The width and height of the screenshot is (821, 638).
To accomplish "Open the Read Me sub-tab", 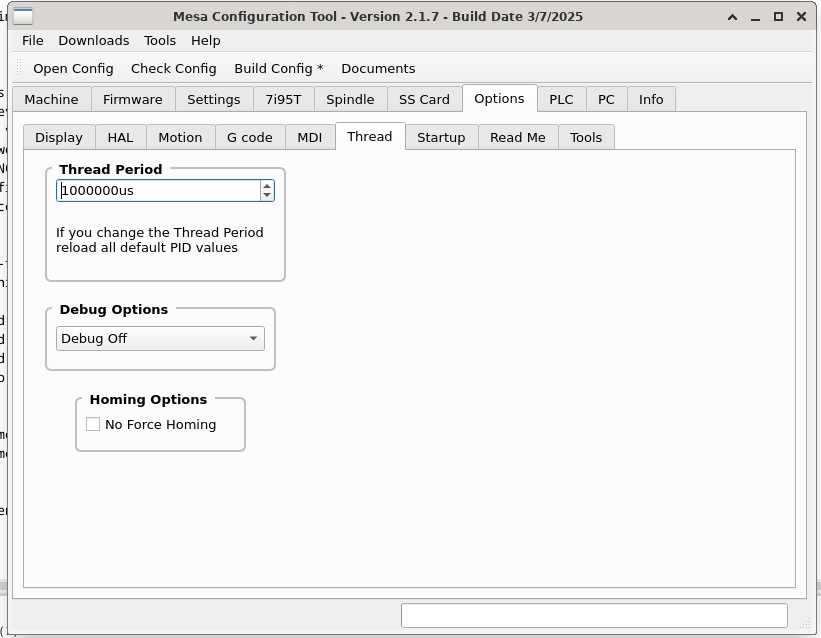I will pos(517,137).
